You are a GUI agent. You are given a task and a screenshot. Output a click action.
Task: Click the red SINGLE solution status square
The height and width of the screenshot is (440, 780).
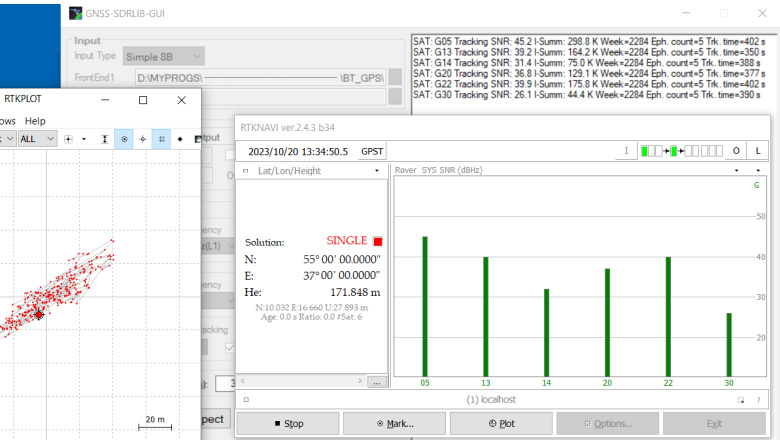click(x=378, y=242)
